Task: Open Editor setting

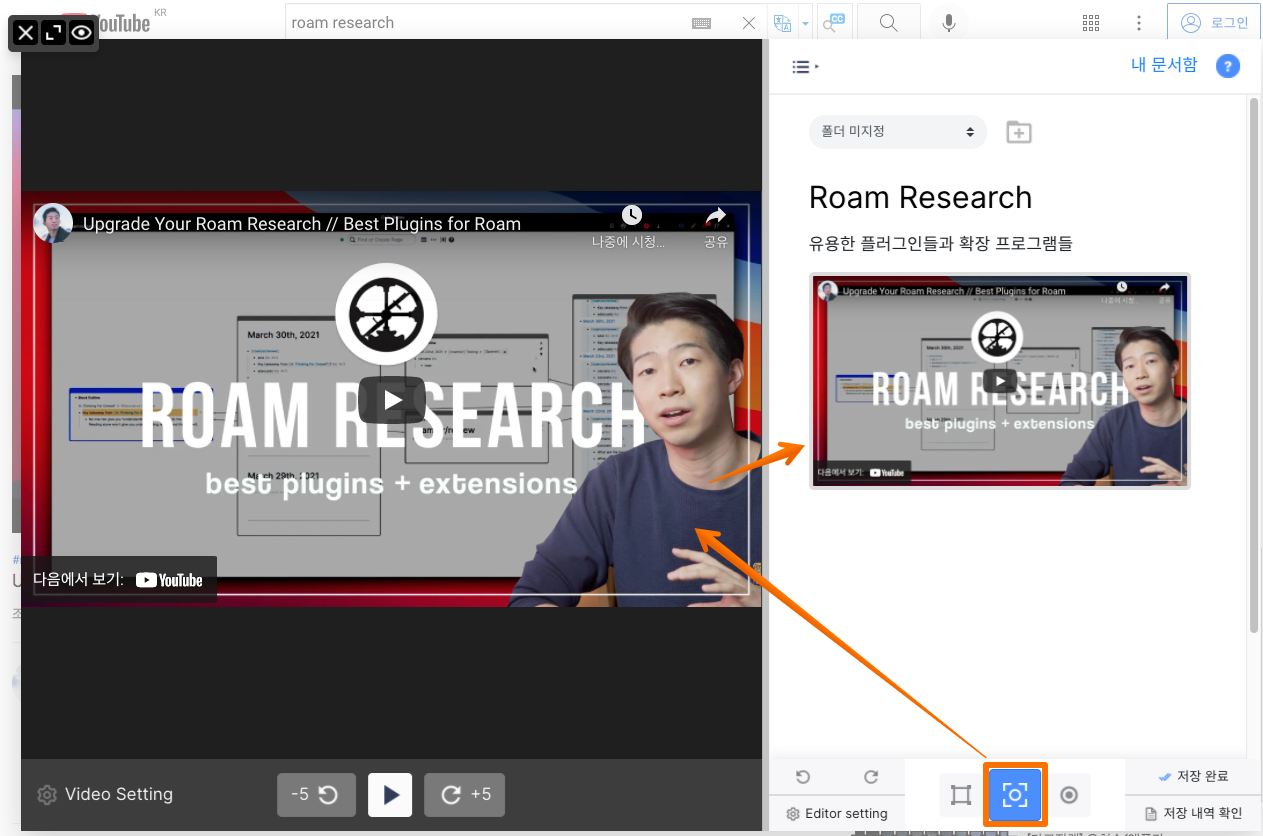Action: click(837, 813)
